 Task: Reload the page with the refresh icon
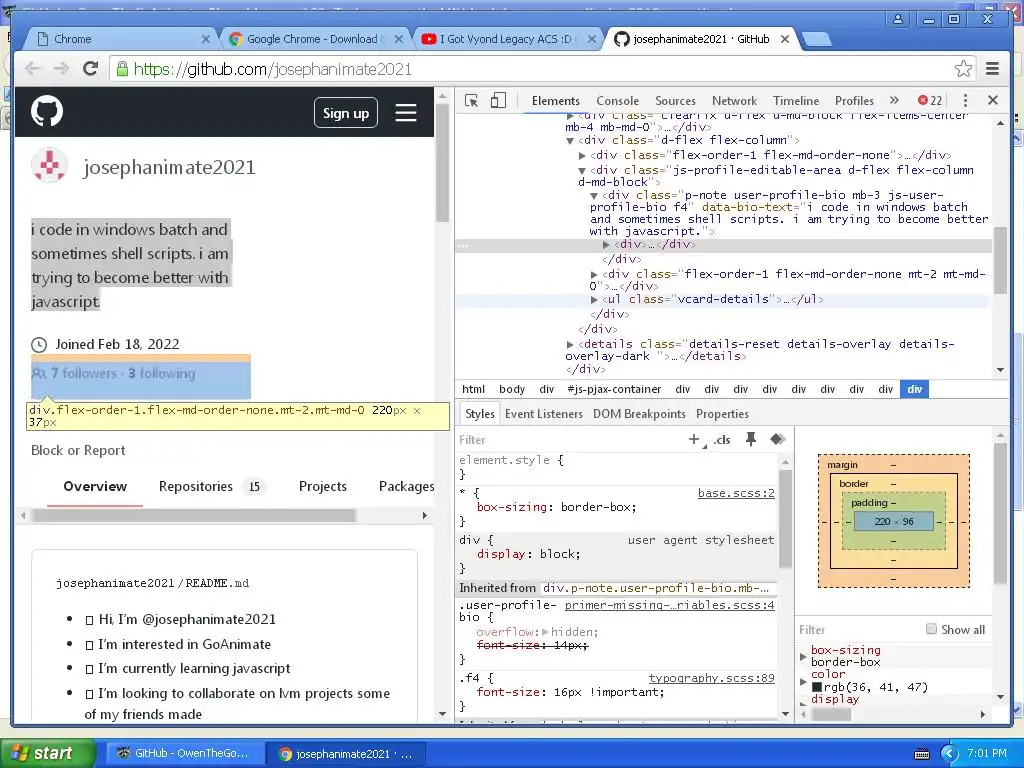(x=90, y=69)
